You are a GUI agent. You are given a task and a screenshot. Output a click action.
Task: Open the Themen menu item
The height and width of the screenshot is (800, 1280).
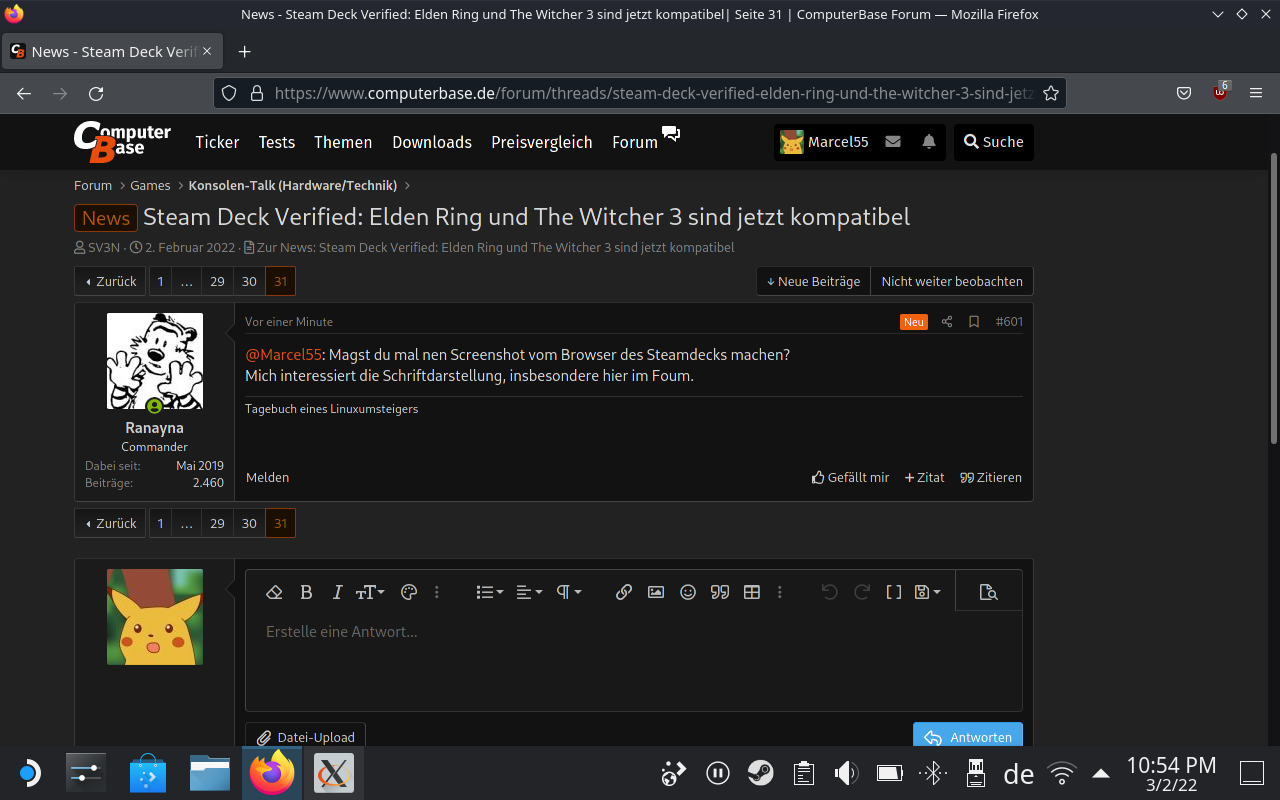coord(343,142)
